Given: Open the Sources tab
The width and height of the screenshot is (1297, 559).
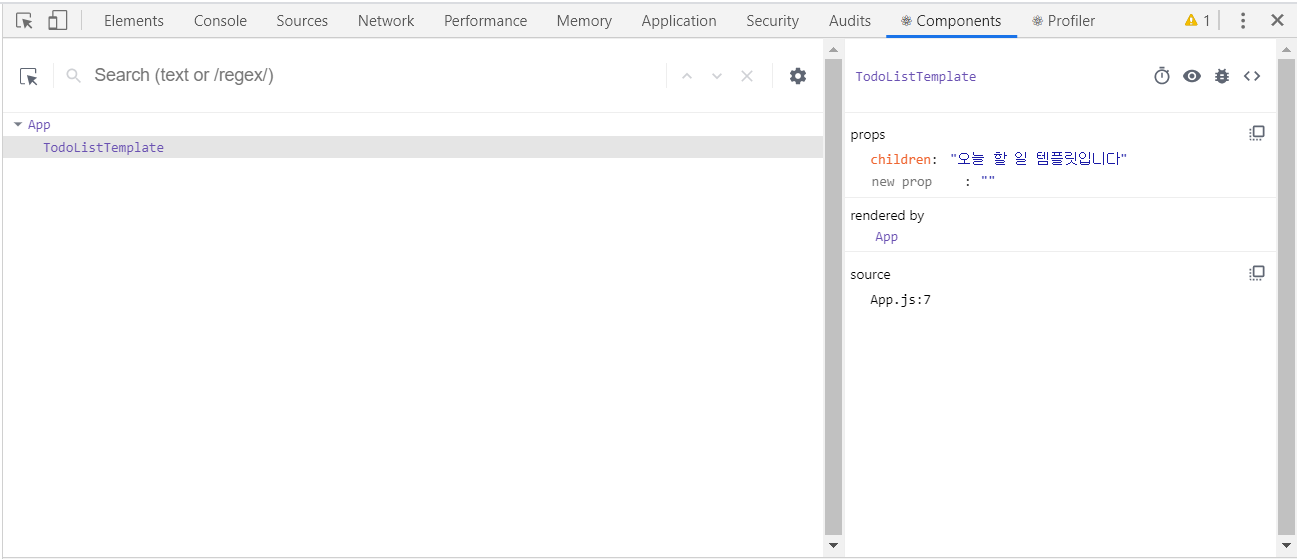Looking at the screenshot, I should pos(302,20).
